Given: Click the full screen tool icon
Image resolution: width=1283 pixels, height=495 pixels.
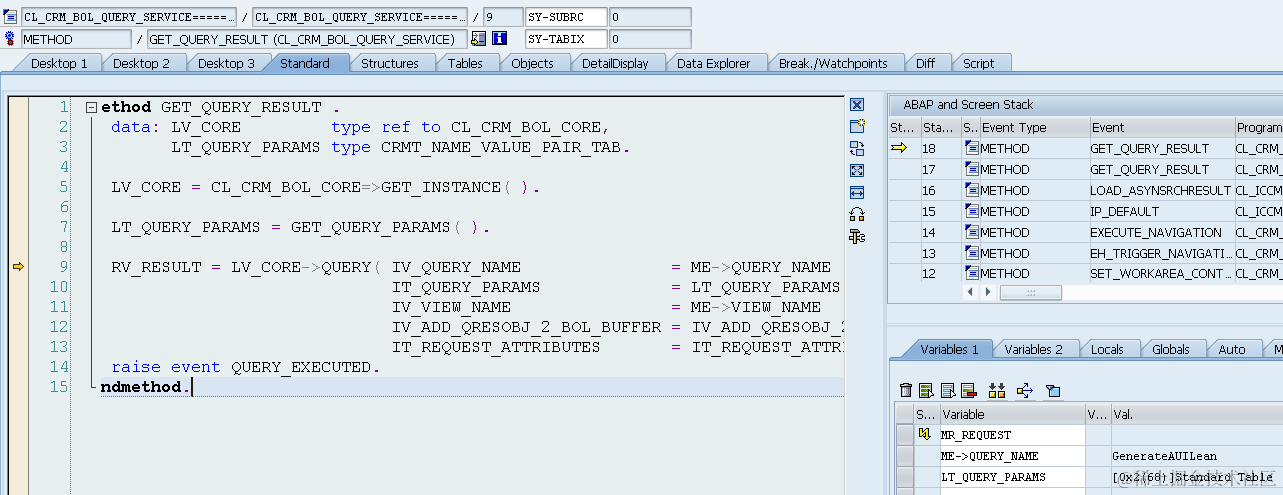Looking at the screenshot, I should point(857,170).
